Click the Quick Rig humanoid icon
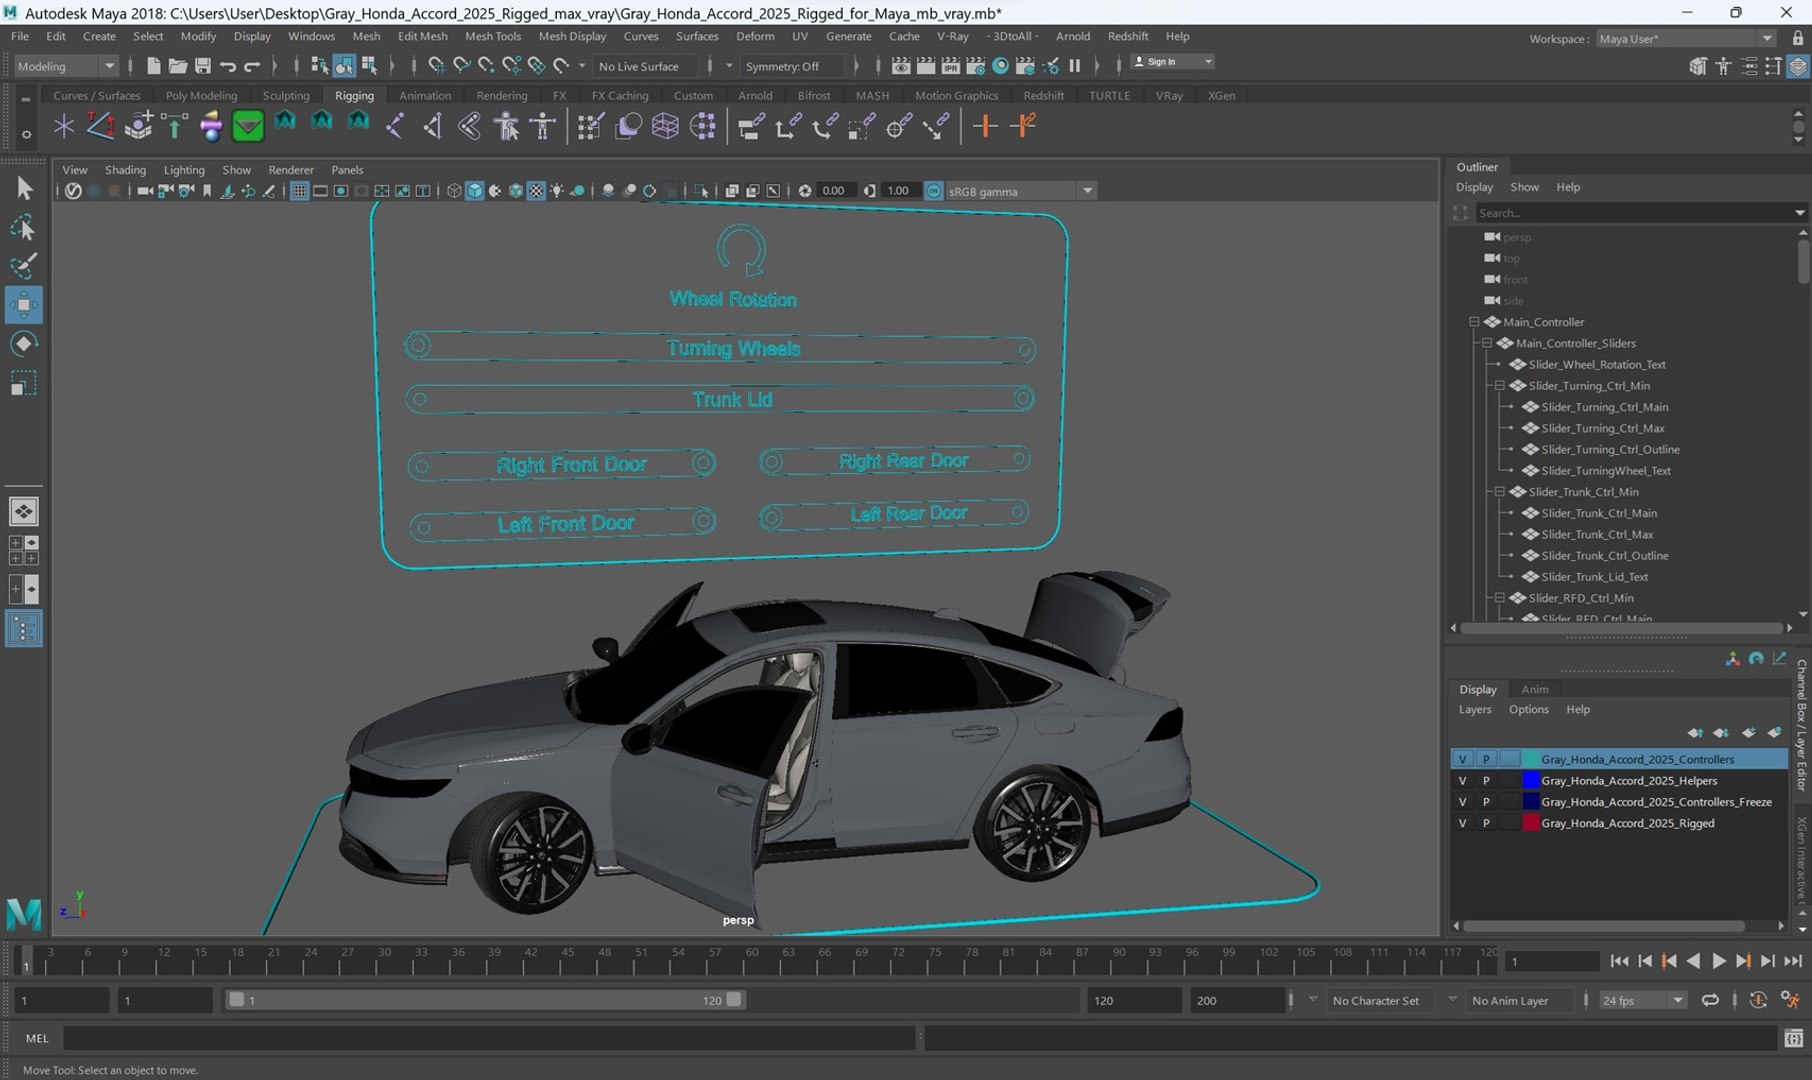1812x1080 pixels. tap(507, 126)
